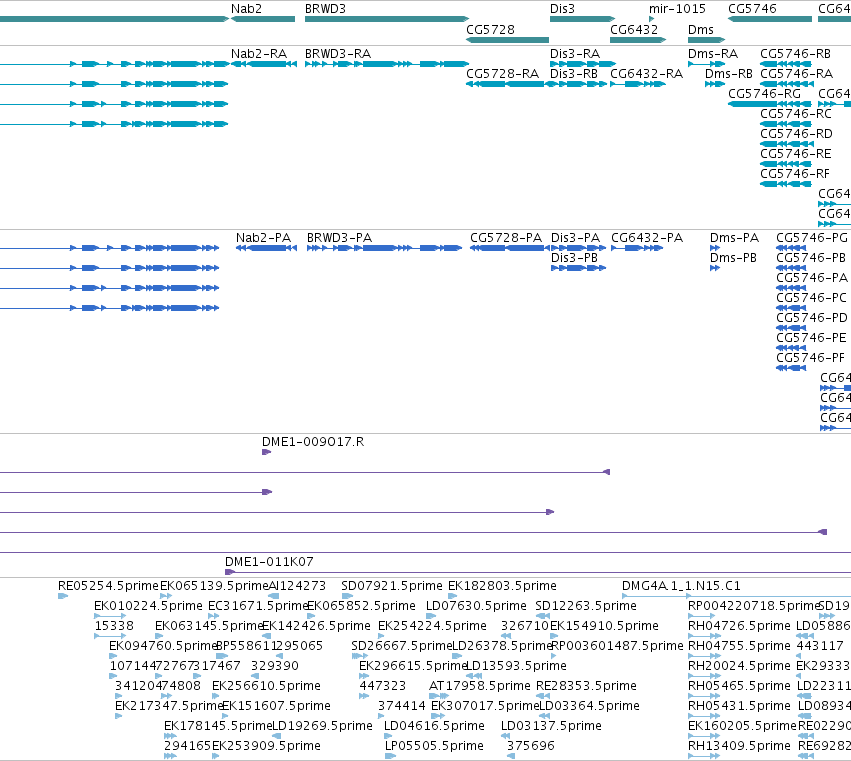Click the CG5746-PD protein feature
Viewport: 851px width, 761px height.
tap(791, 328)
